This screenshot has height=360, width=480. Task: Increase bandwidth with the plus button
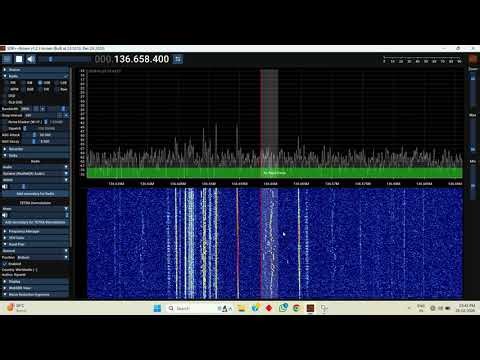pyautogui.click(x=43, y=109)
